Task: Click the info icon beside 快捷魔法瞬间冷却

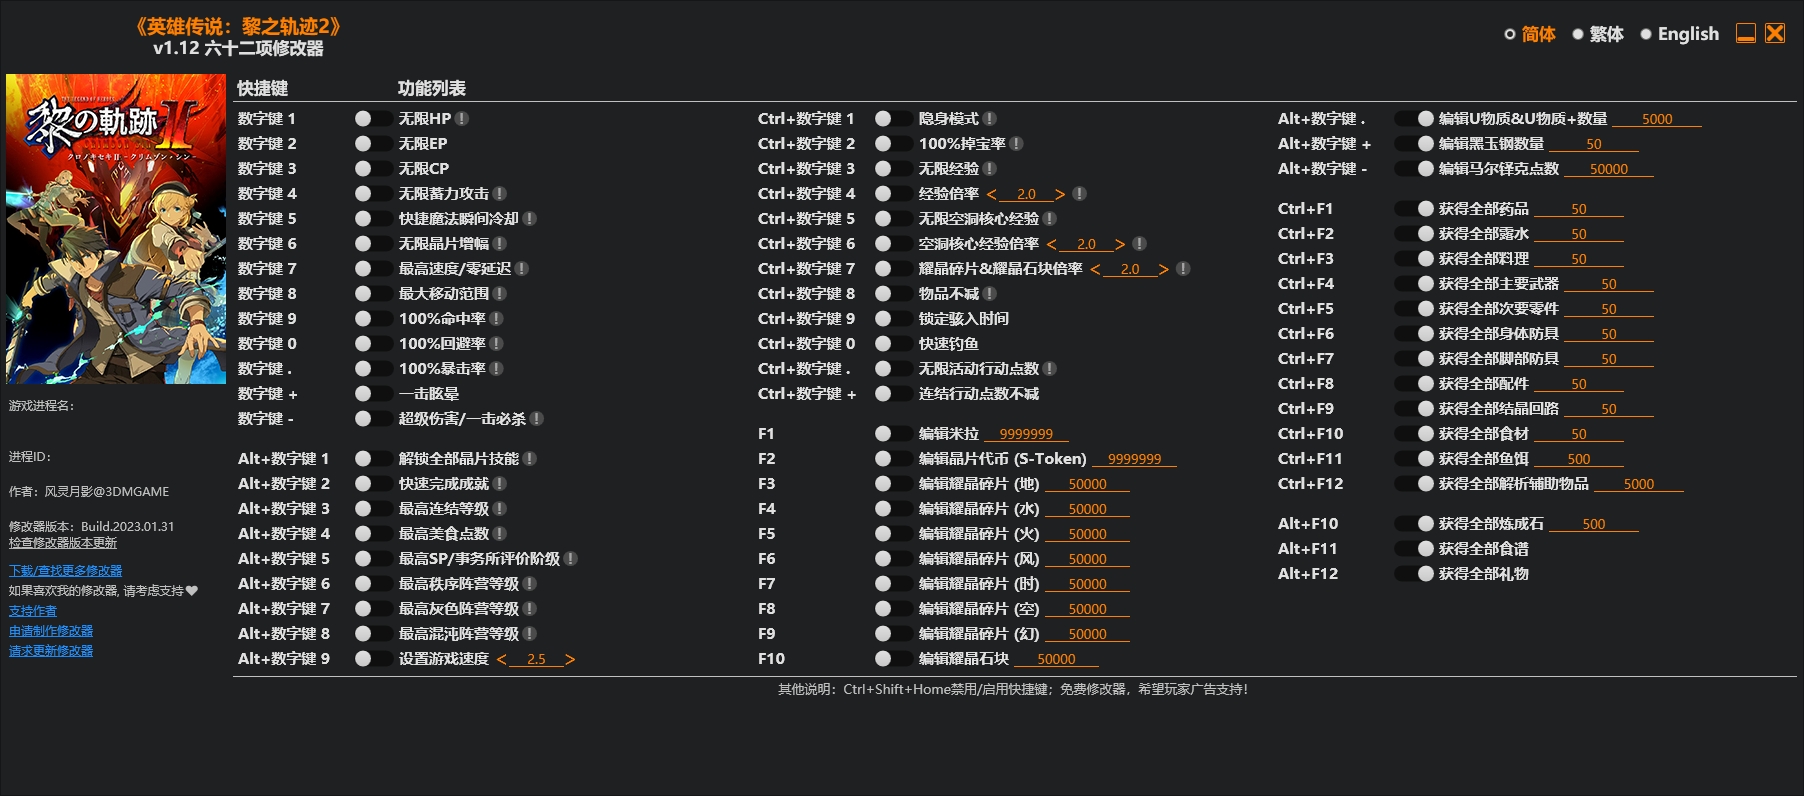Action: (x=529, y=218)
